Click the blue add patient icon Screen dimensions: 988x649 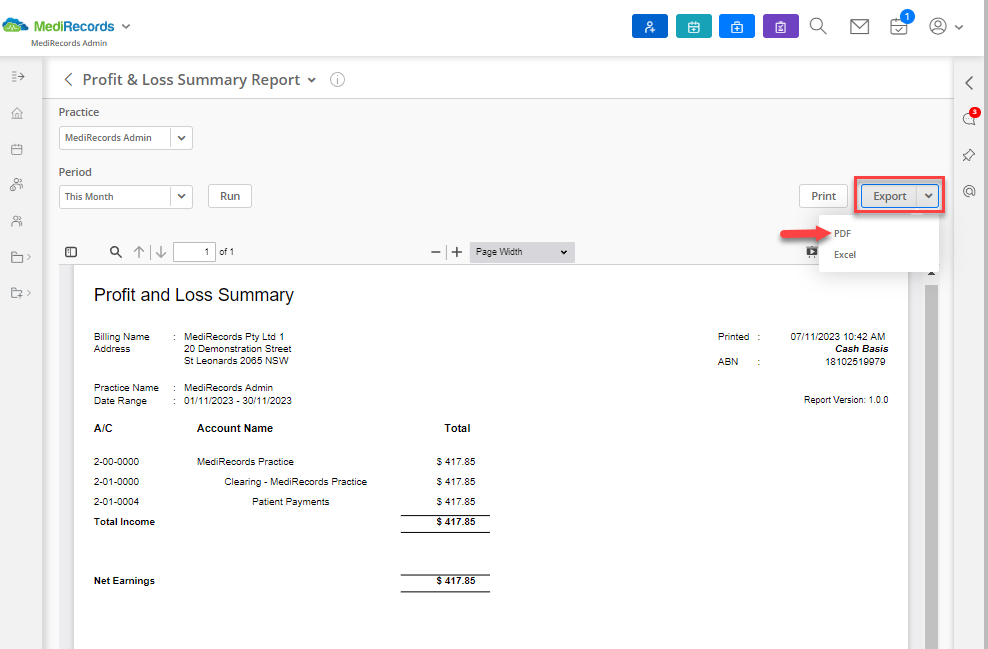(x=650, y=26)
